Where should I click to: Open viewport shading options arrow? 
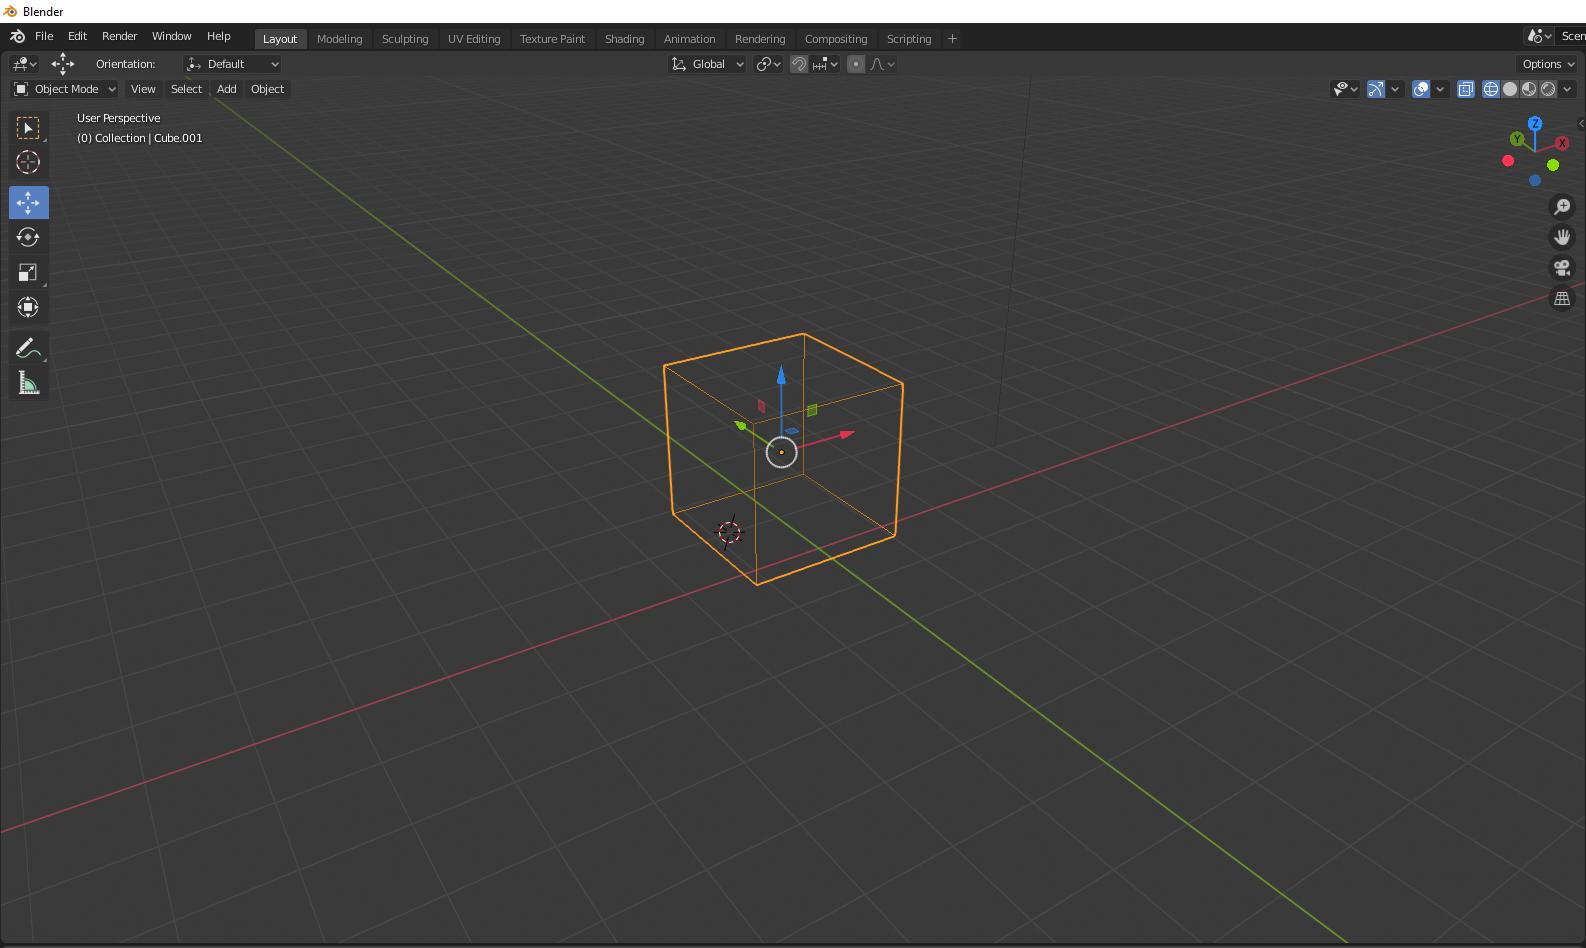[1567, 89]
